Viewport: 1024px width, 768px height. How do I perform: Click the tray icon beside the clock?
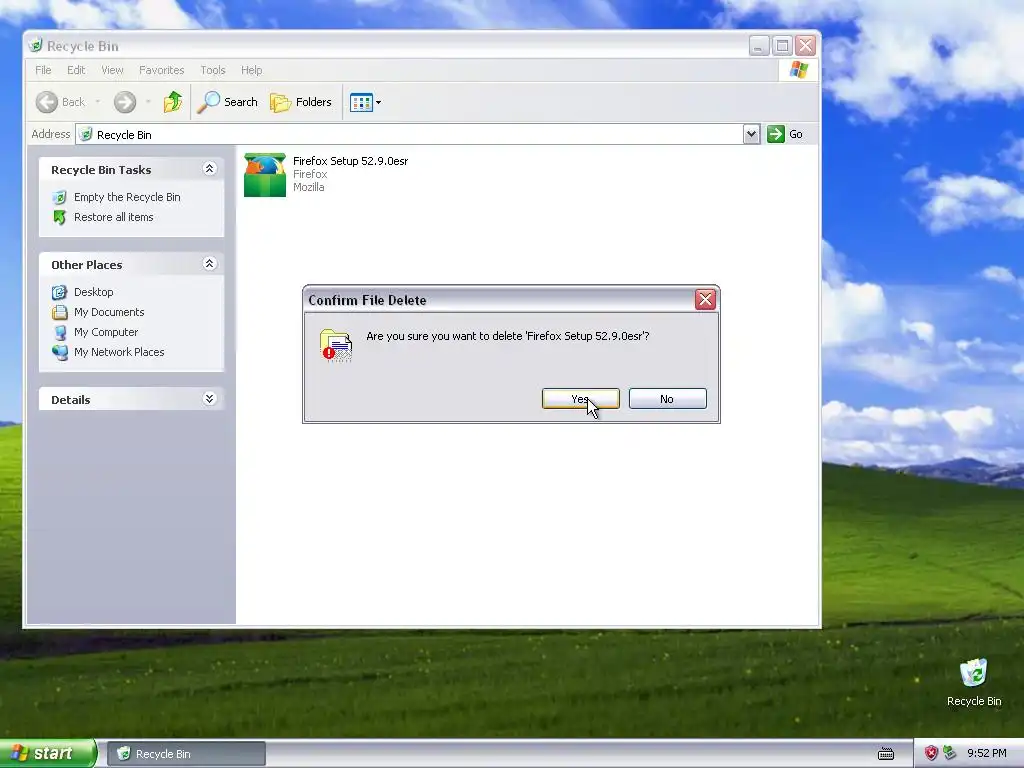pyautogui.click(x=950, y=754)
